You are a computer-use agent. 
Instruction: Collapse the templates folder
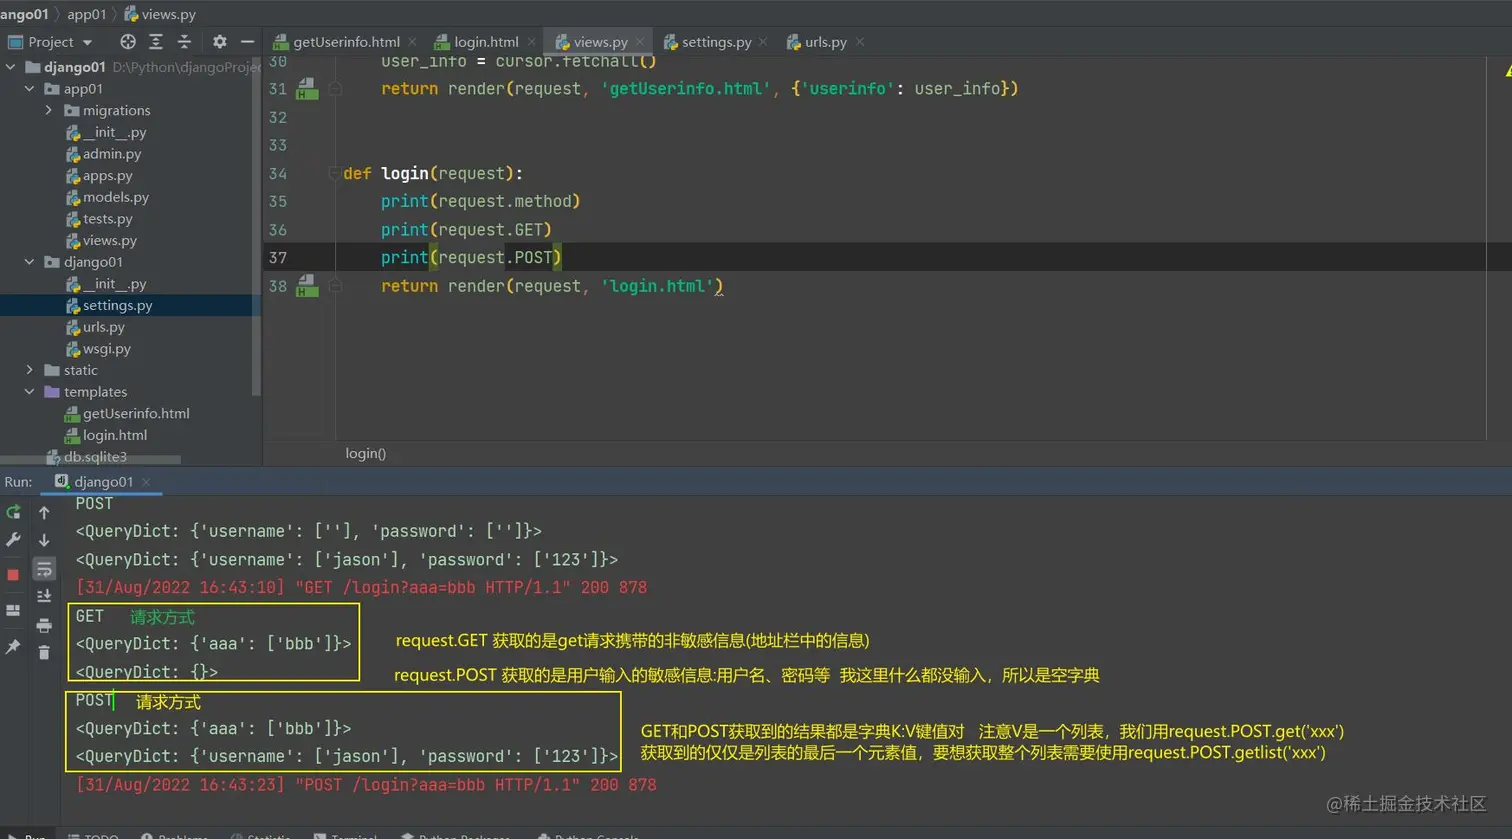tap(30, 392)
